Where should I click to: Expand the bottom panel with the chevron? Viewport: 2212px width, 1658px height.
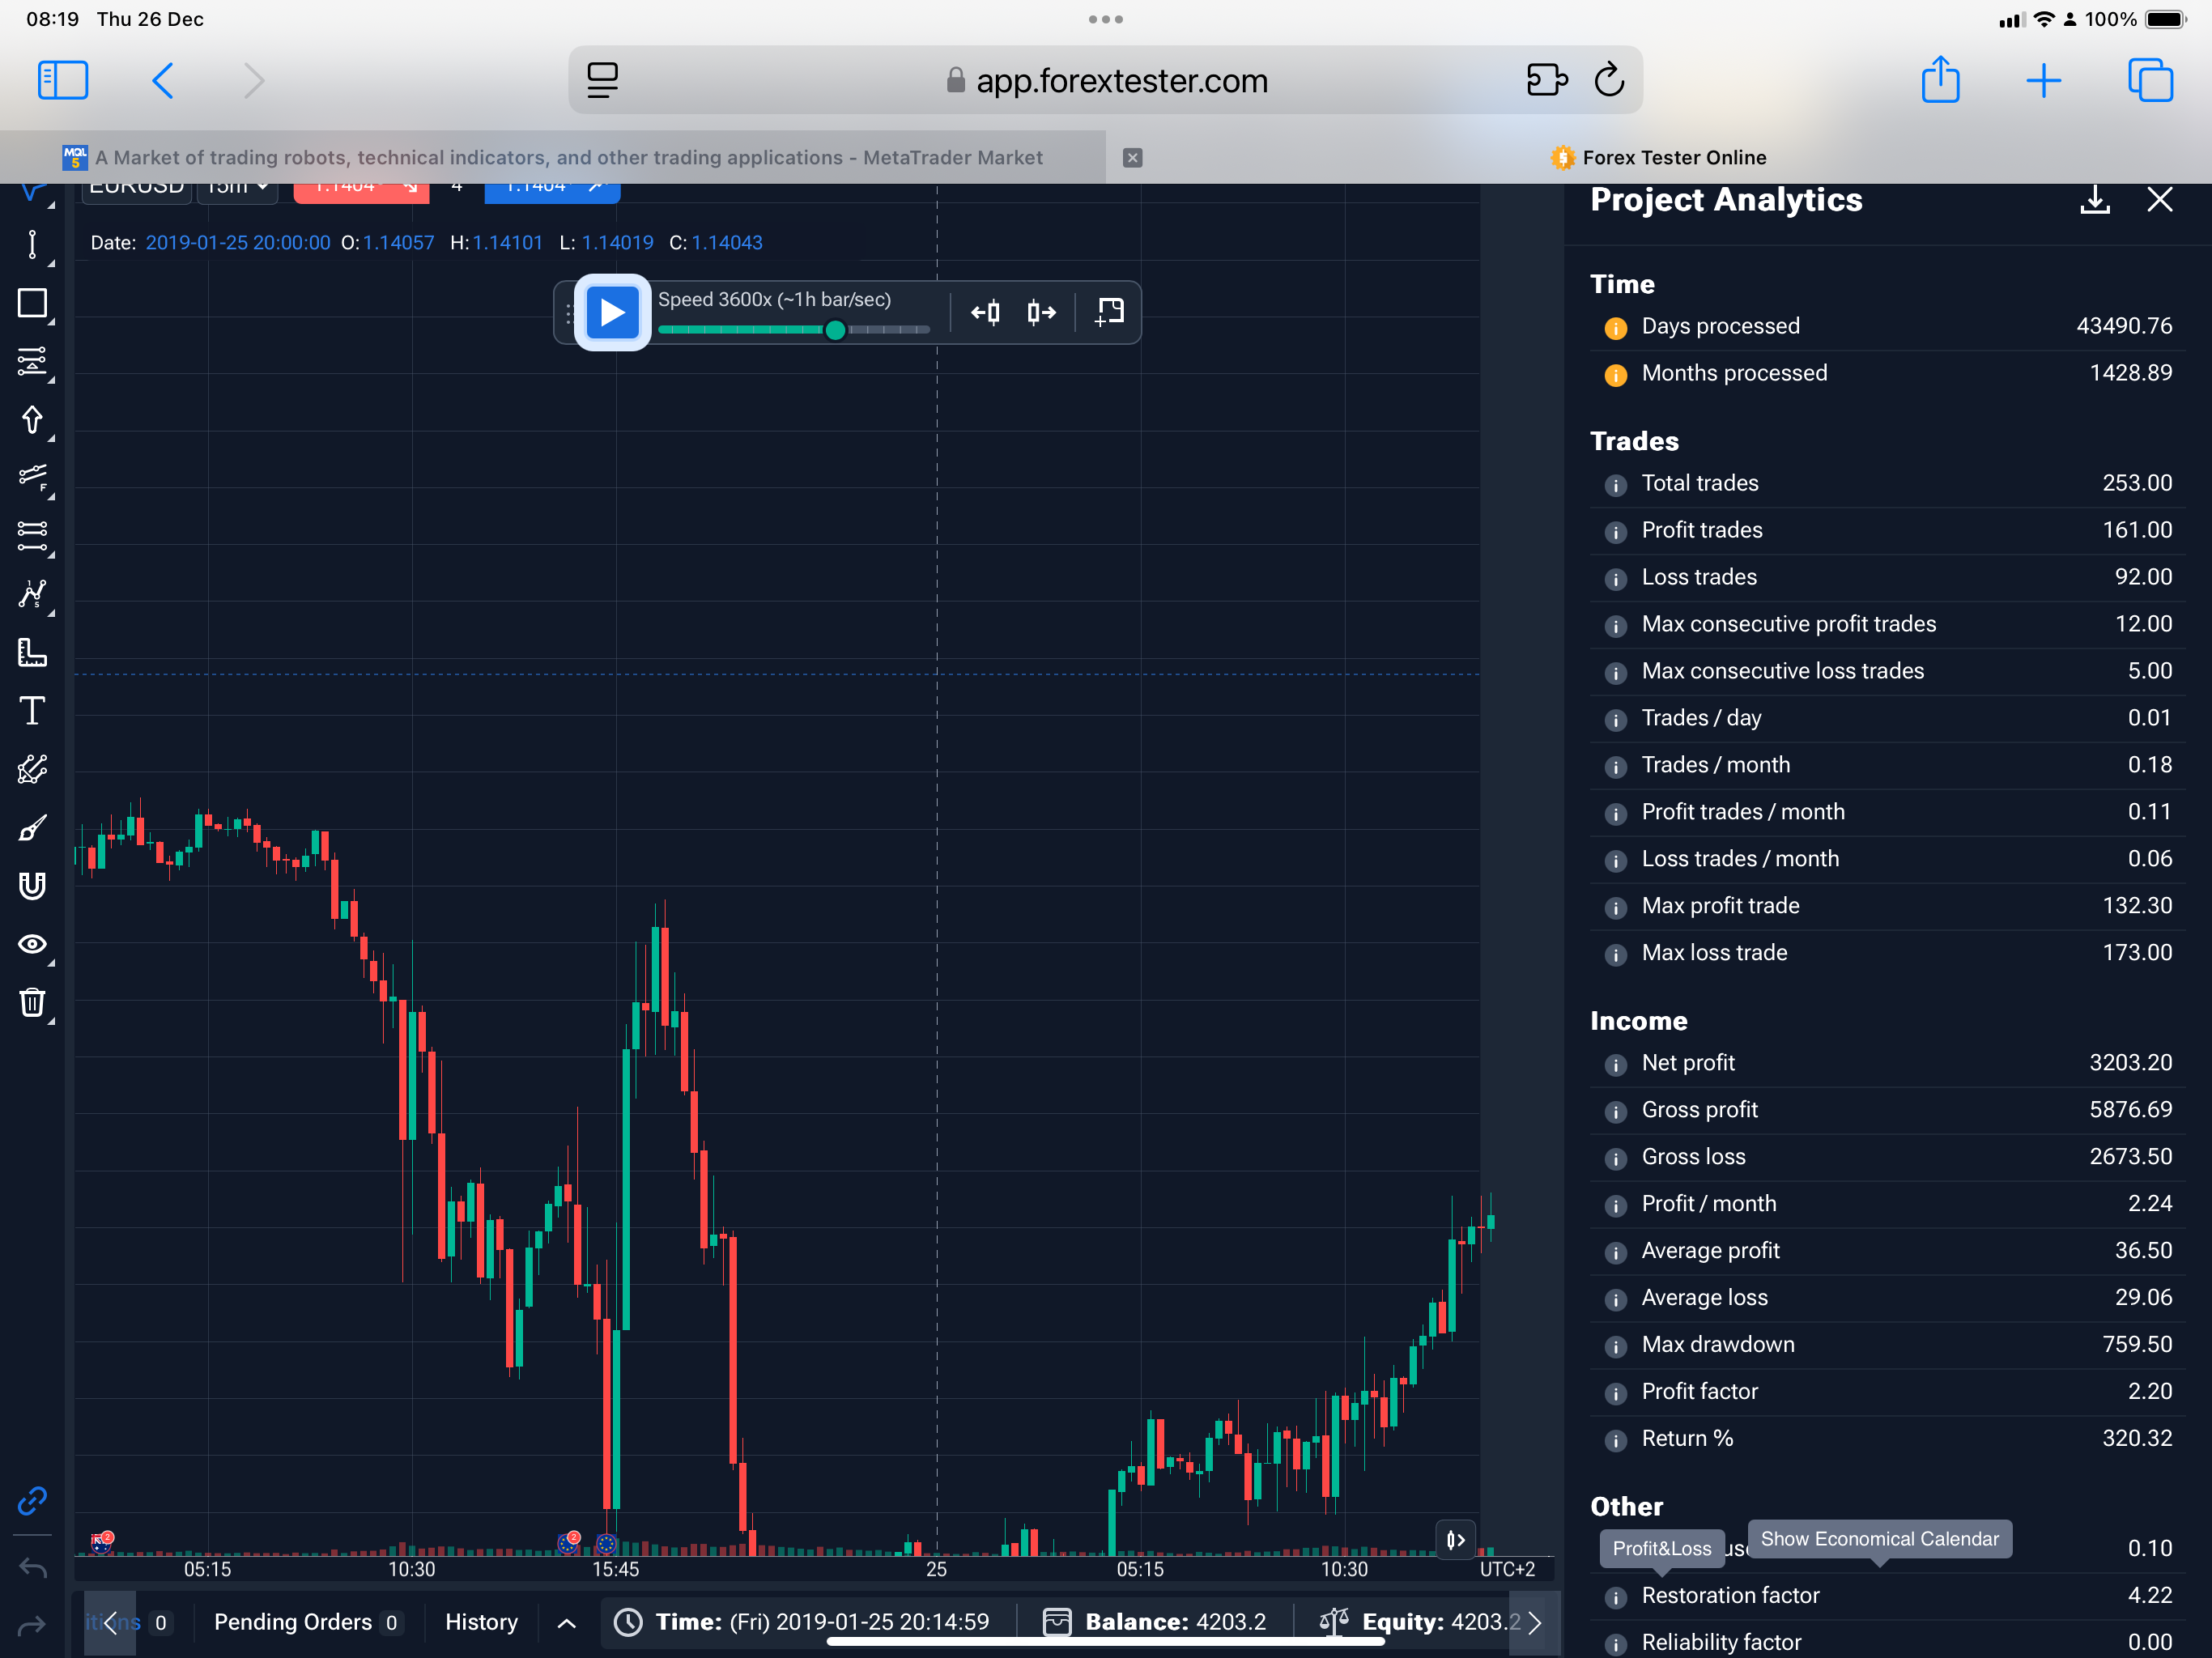tap(566, 1622)
